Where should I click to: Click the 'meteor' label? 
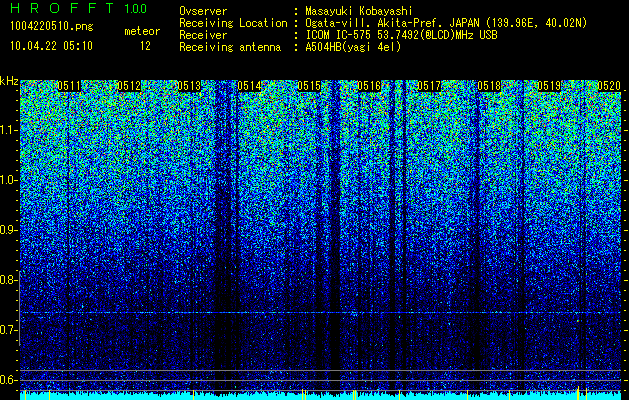(142, 31)
